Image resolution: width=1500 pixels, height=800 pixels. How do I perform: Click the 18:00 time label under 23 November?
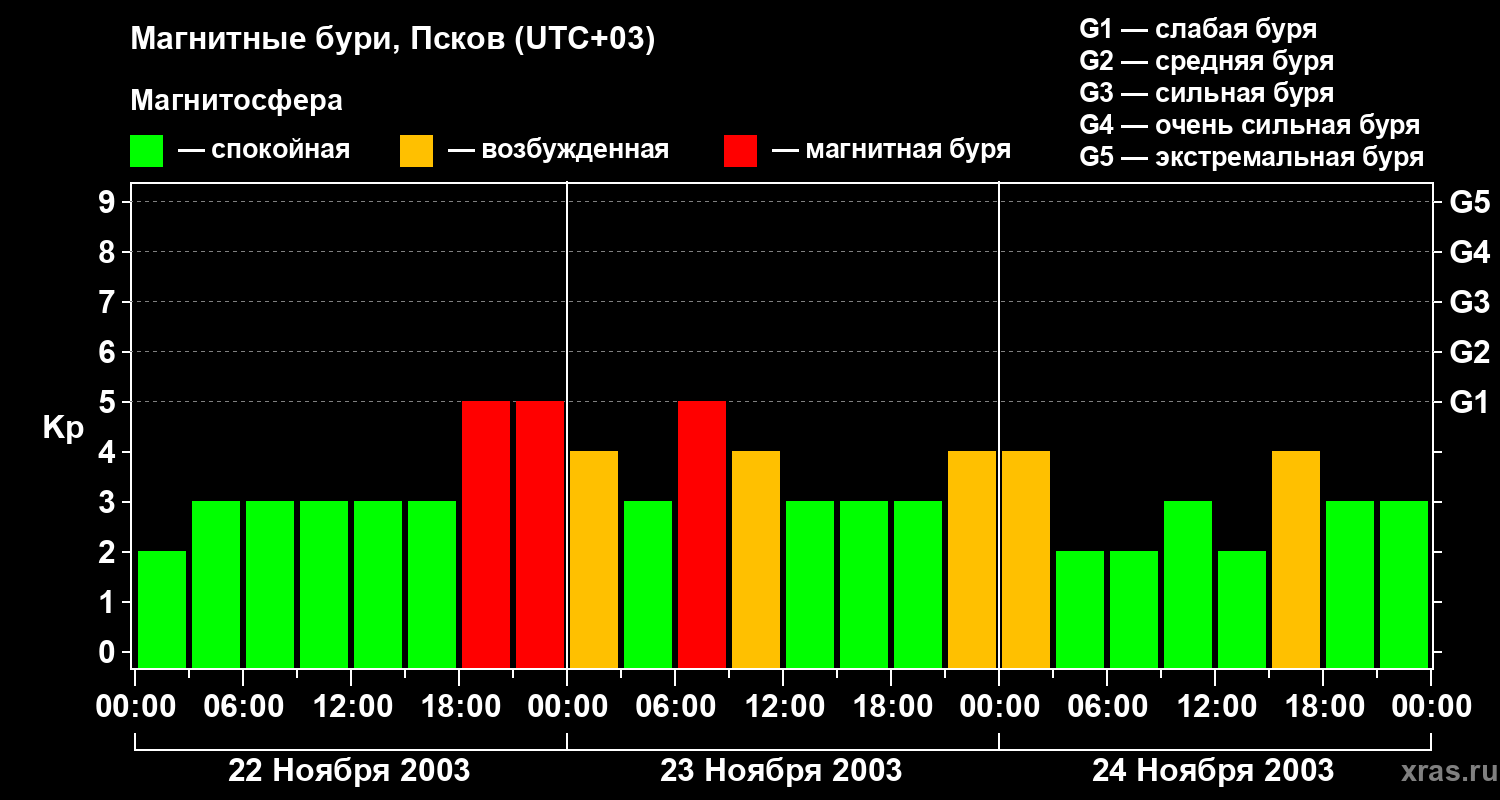pos(891,707)
